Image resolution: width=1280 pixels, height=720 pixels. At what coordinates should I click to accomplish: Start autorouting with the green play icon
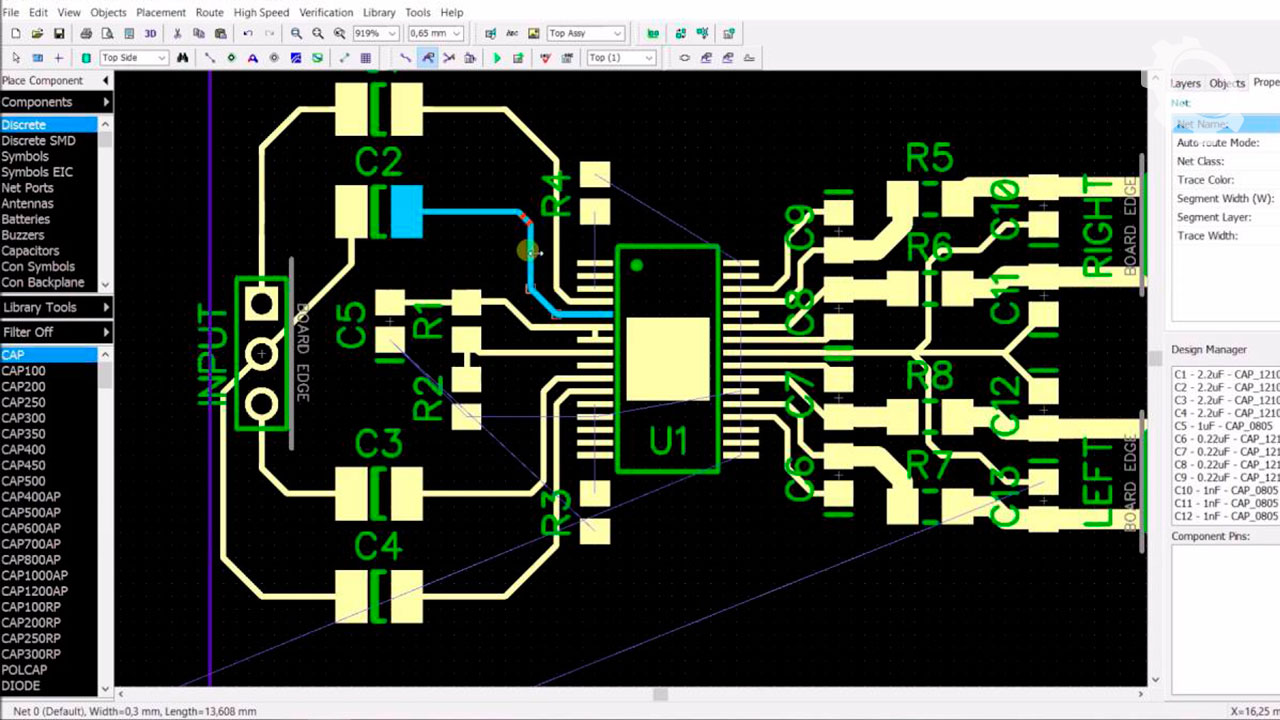[496, 58]
